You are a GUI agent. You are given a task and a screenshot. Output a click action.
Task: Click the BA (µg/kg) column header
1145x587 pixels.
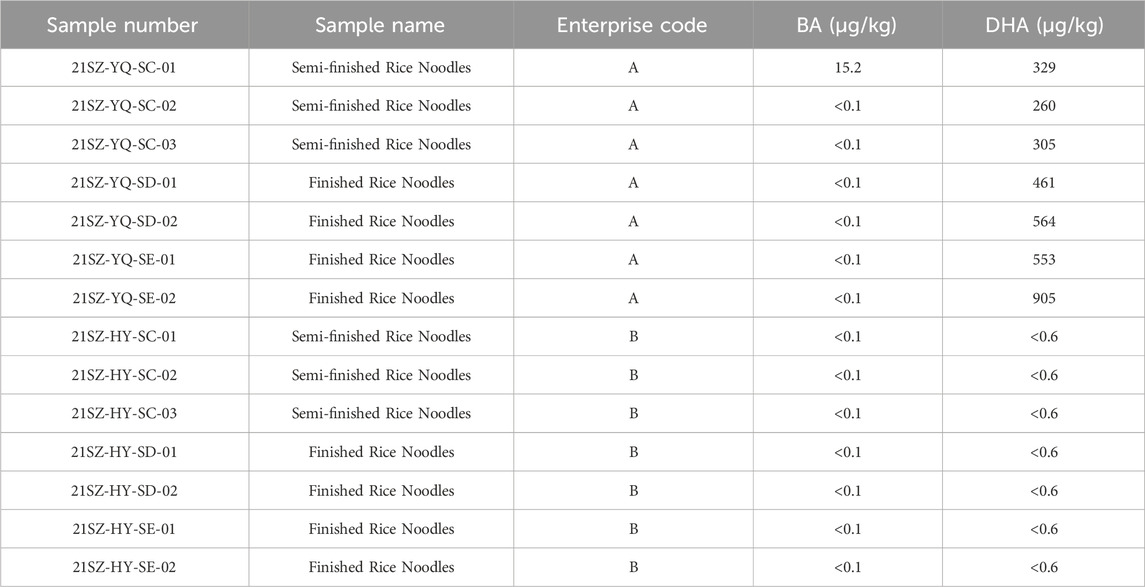(x=846, y=25)
